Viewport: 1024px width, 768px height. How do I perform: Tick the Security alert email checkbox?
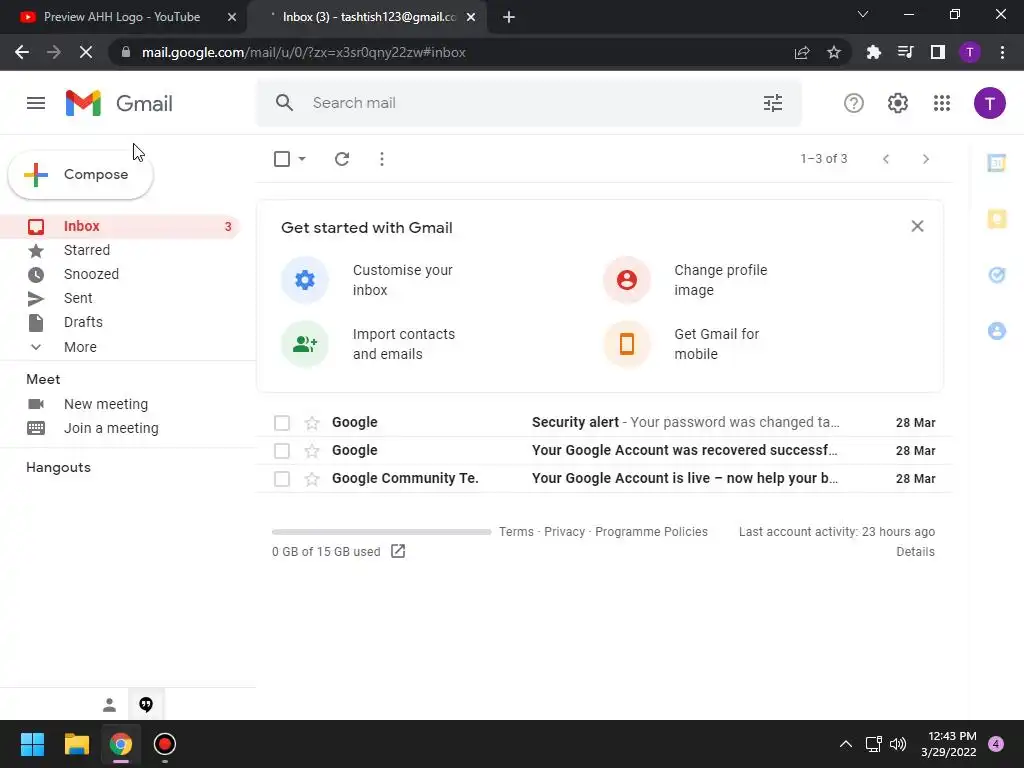point(281,423)
